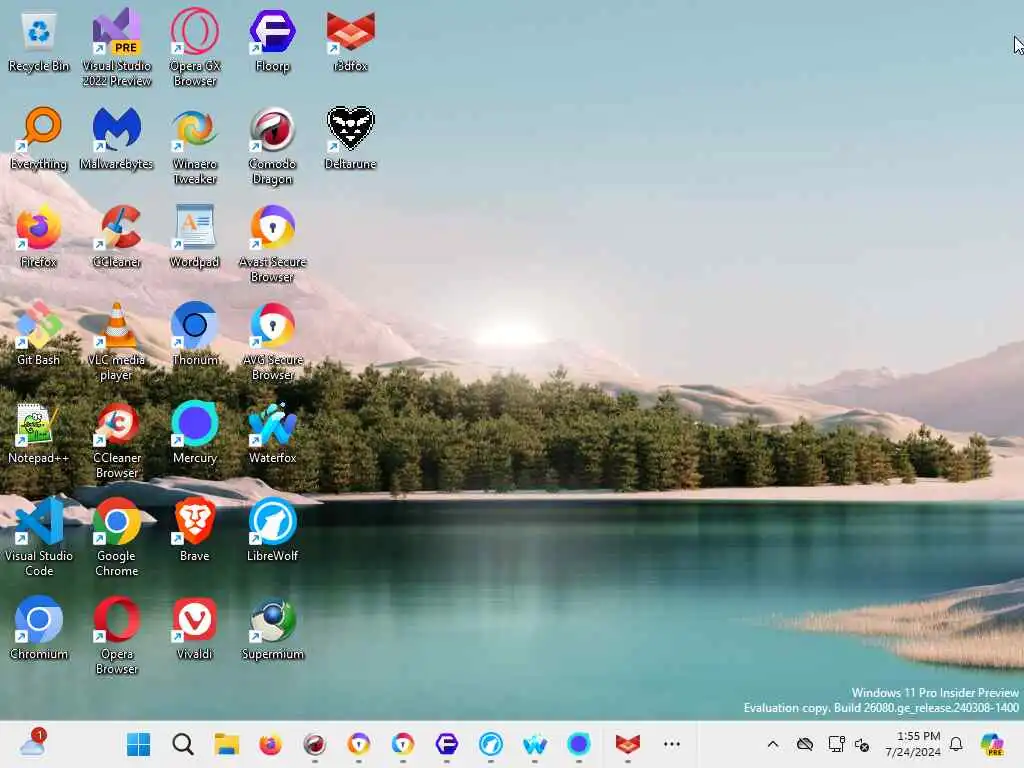Open Comodo Dragon from the taskbar
The image size is (1024, 768).
tap(315, 744)
